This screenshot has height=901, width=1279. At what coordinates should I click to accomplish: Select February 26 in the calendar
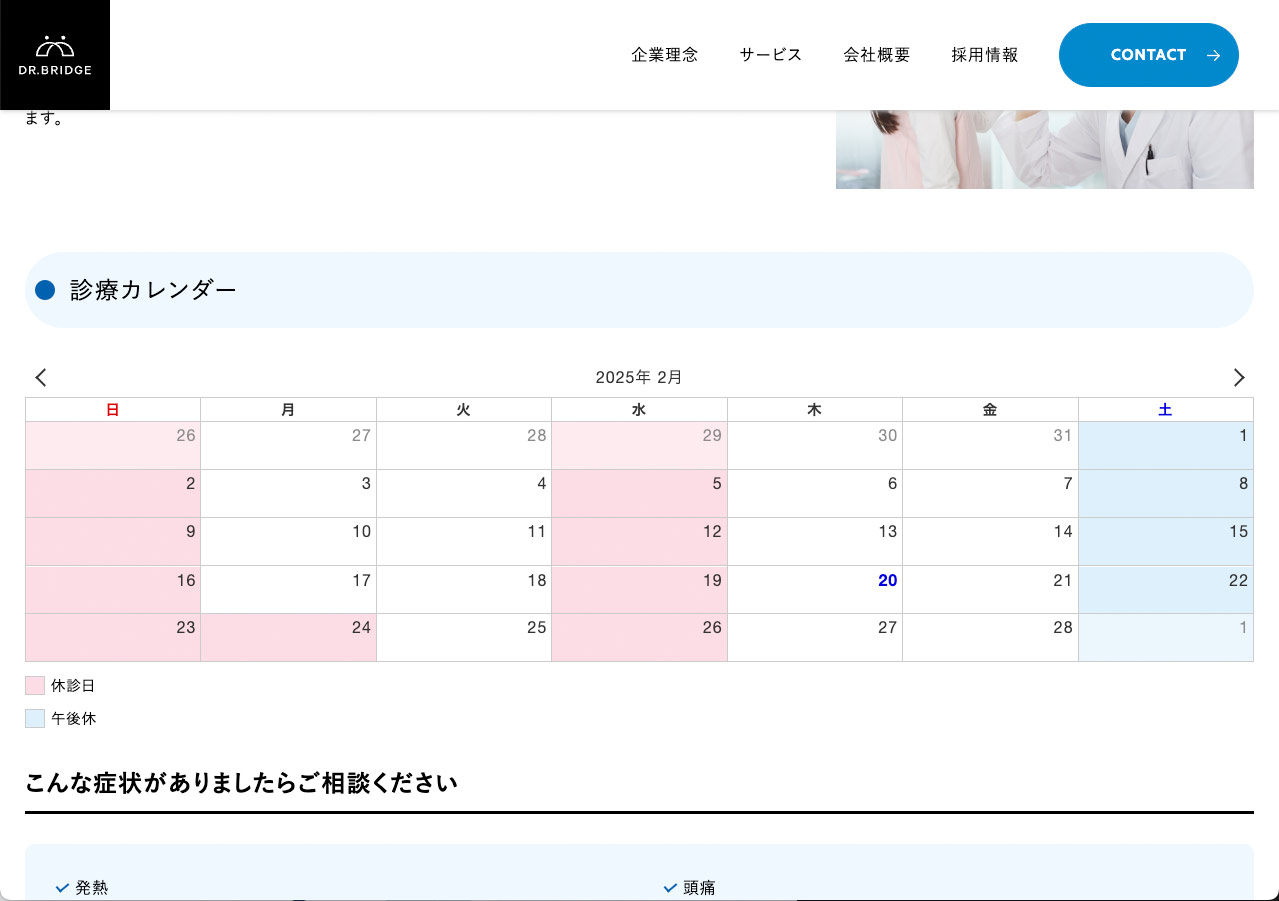coord(640,638)
